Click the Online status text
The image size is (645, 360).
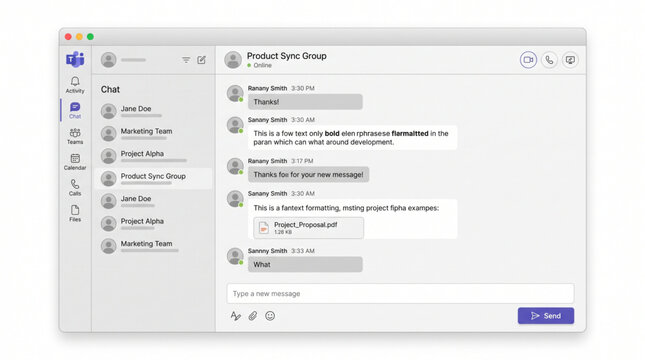coord(262,65)
